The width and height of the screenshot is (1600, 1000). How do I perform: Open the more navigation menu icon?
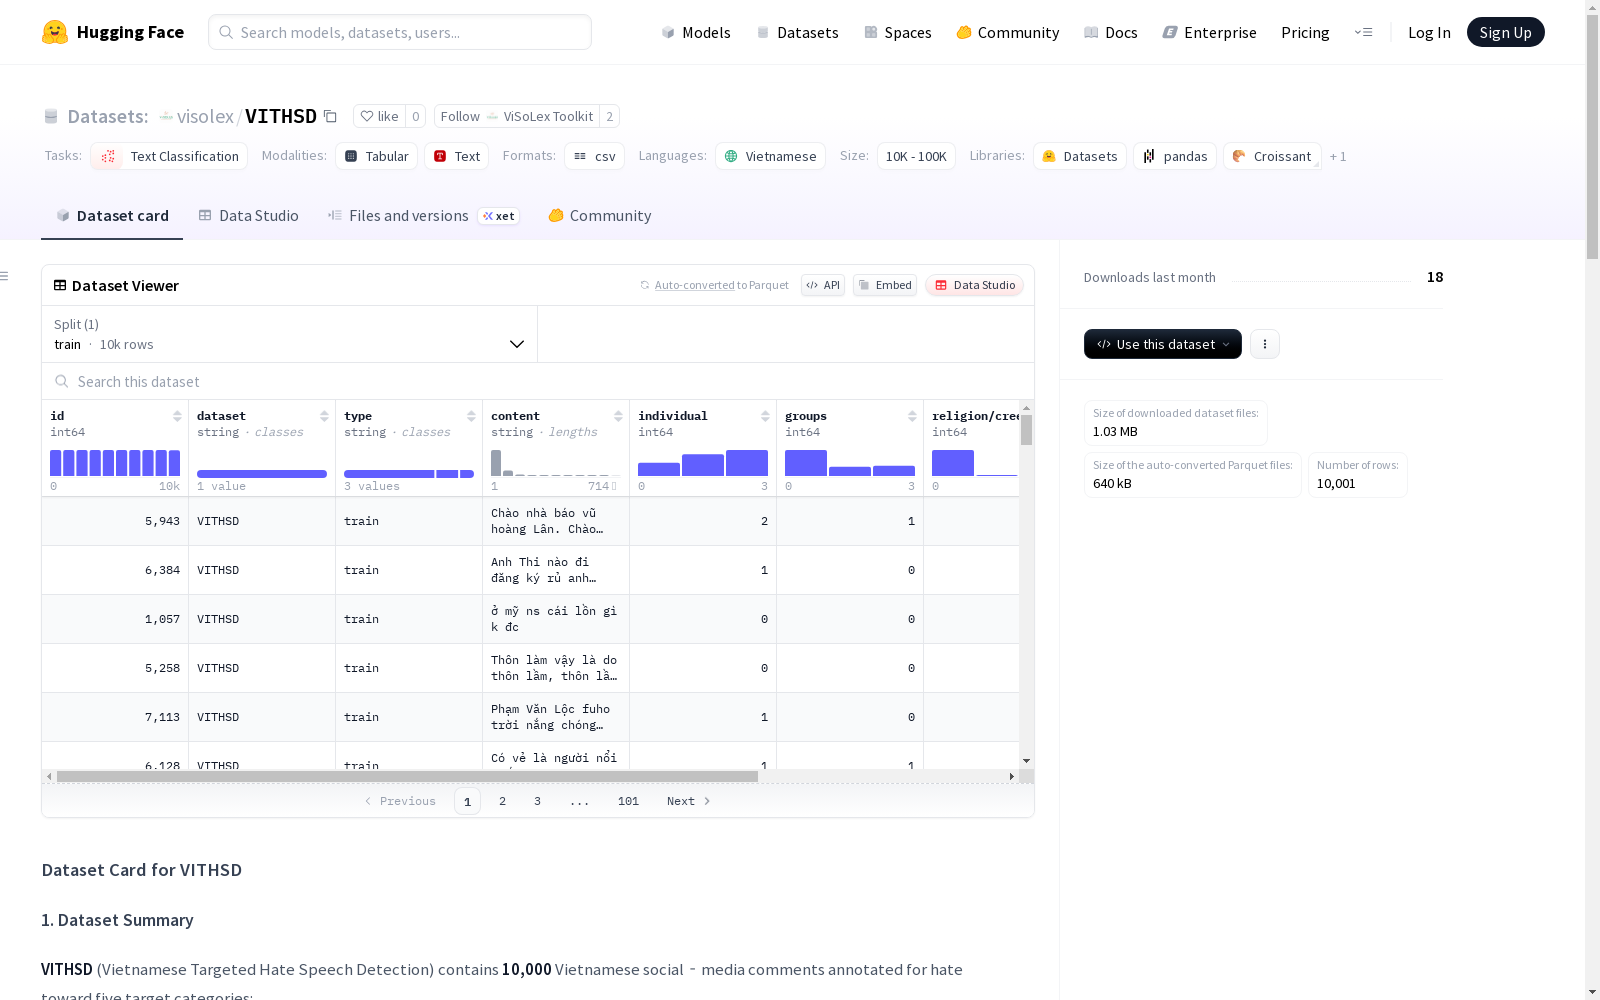click(x=1363, y=32)
